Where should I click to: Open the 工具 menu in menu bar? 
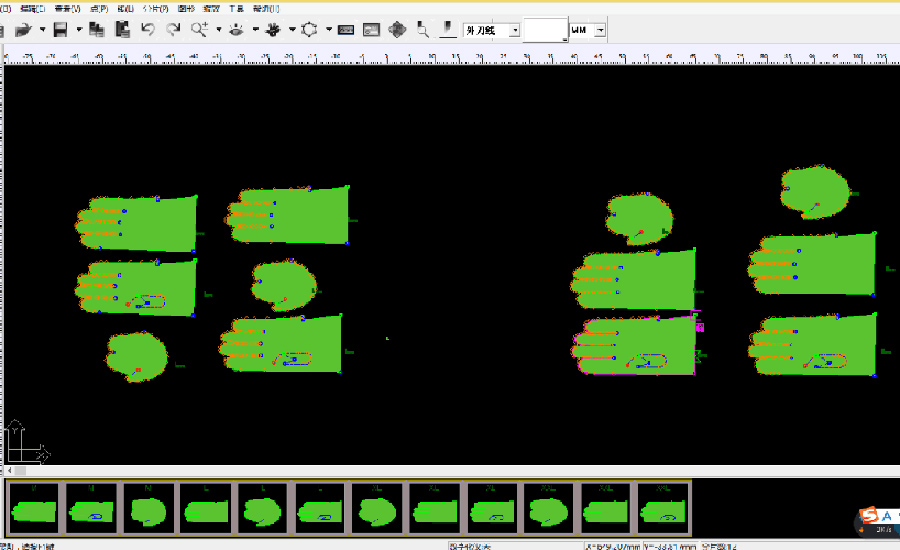(237, 8)
